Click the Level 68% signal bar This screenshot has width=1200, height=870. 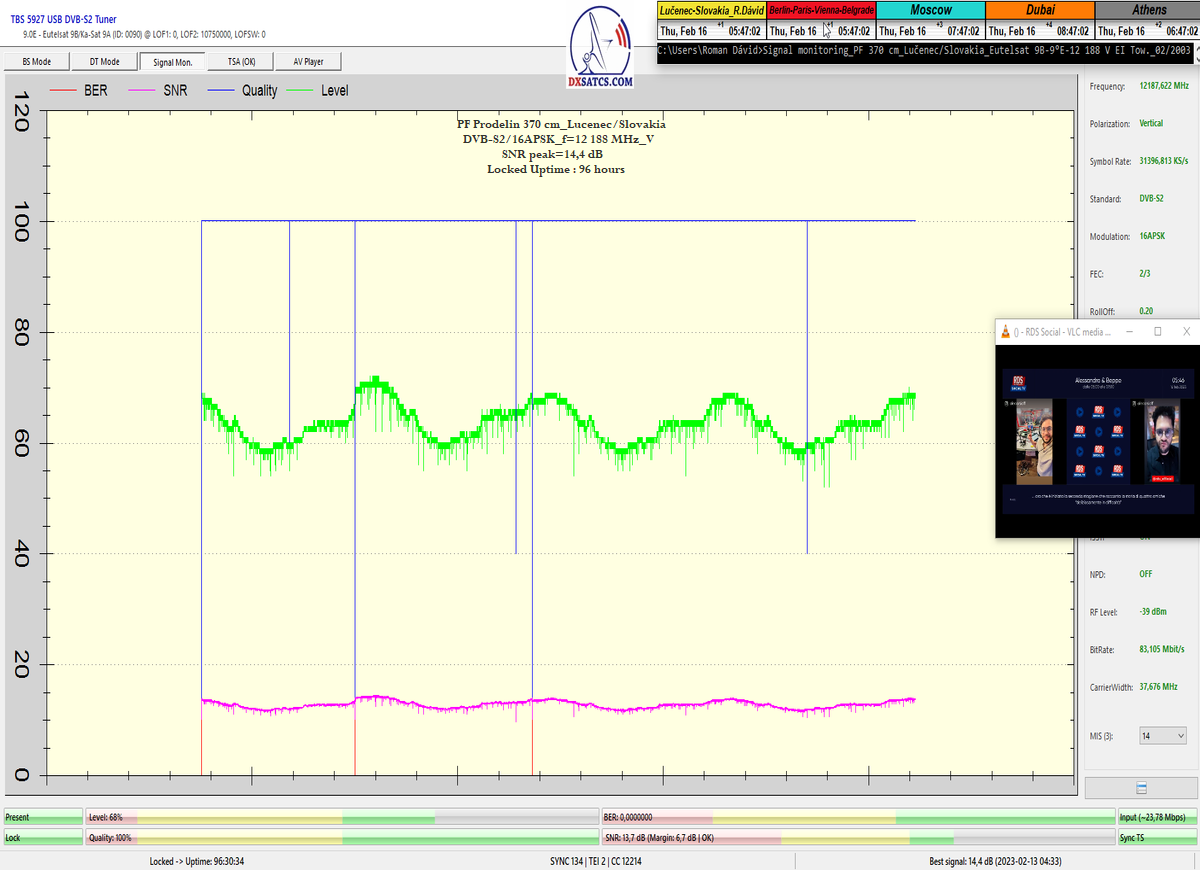(342, 817)
